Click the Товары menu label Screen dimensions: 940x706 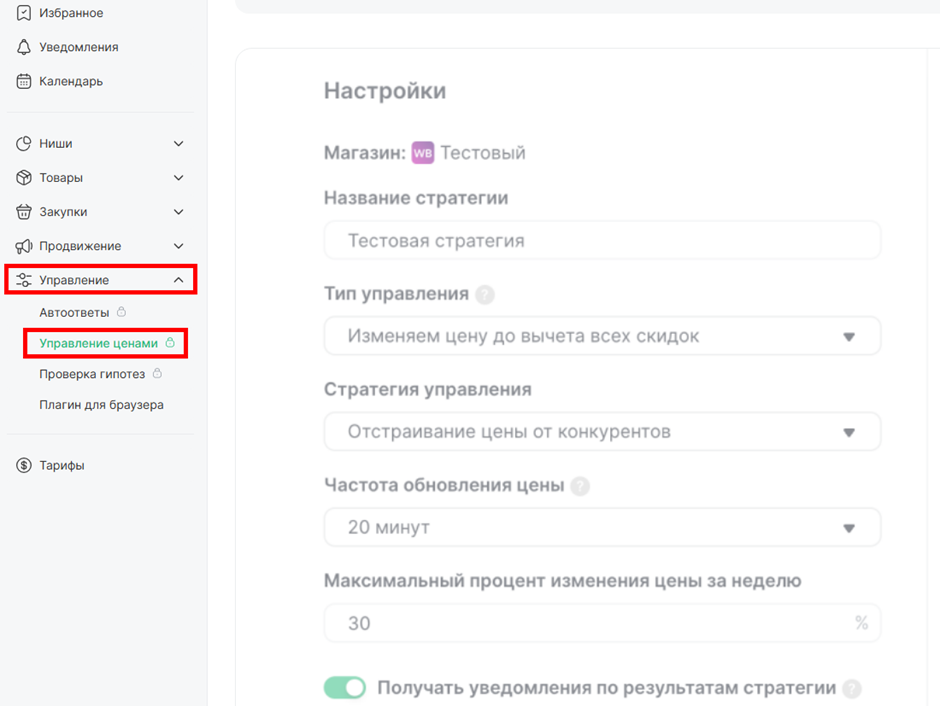pyautogui.click(x=61, y=177)
